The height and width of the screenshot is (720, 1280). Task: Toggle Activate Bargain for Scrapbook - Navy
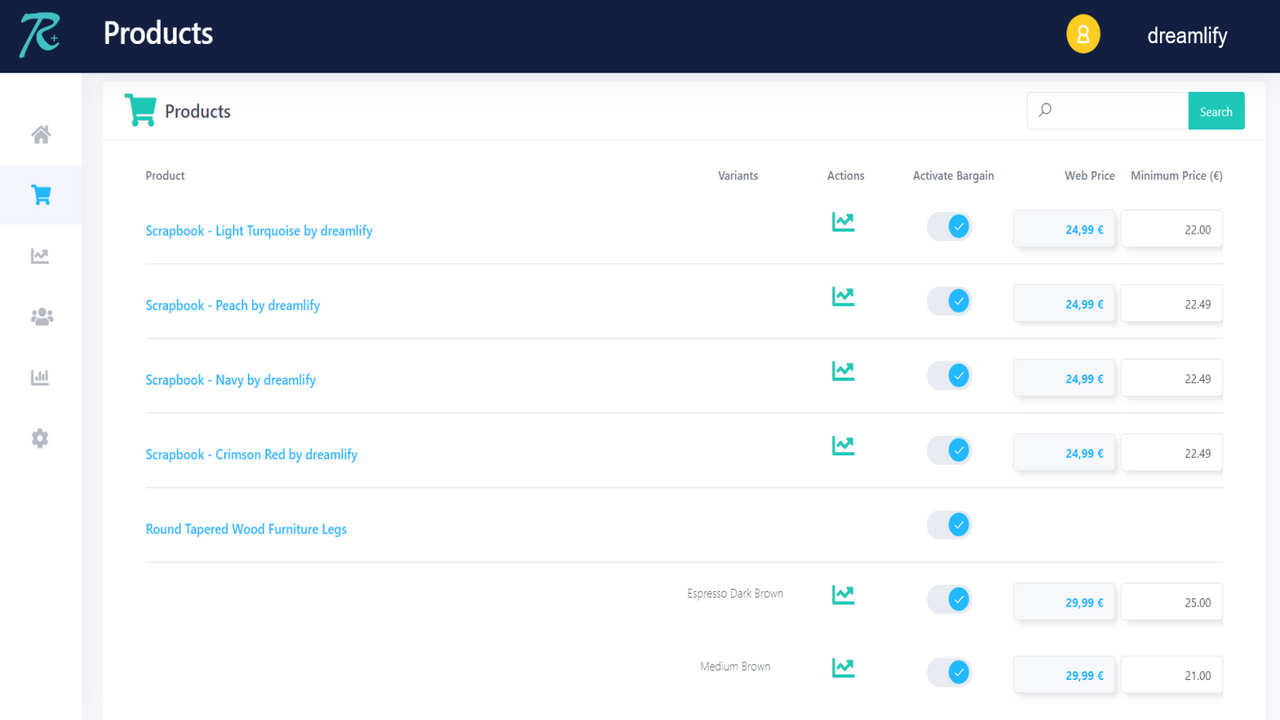[x=948, y=375]
